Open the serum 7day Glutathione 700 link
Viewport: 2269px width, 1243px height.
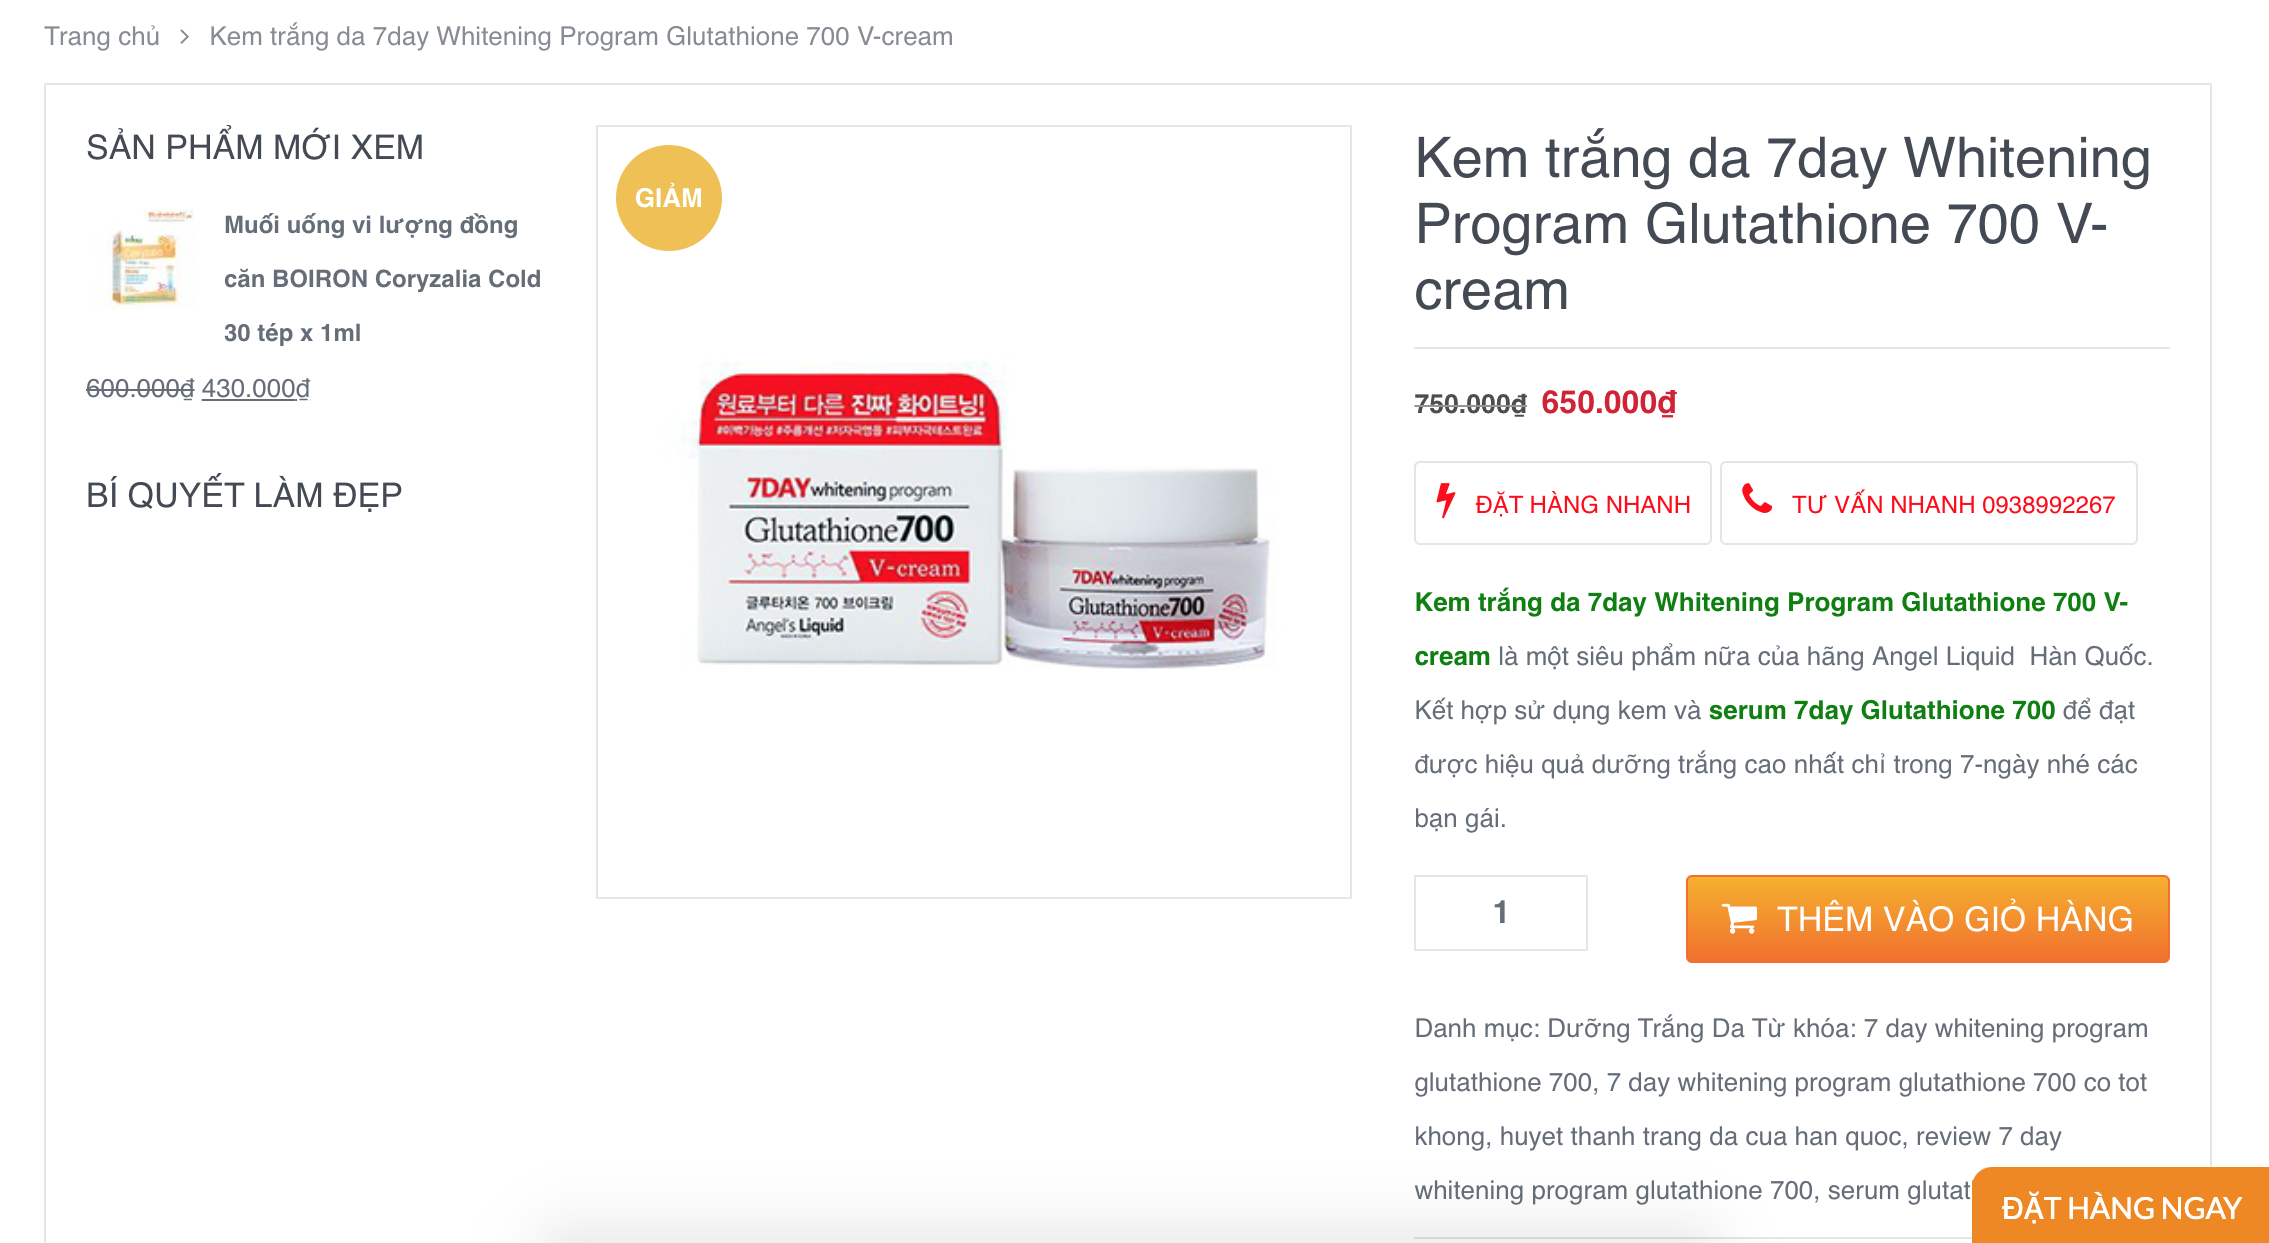(1881, 710)
